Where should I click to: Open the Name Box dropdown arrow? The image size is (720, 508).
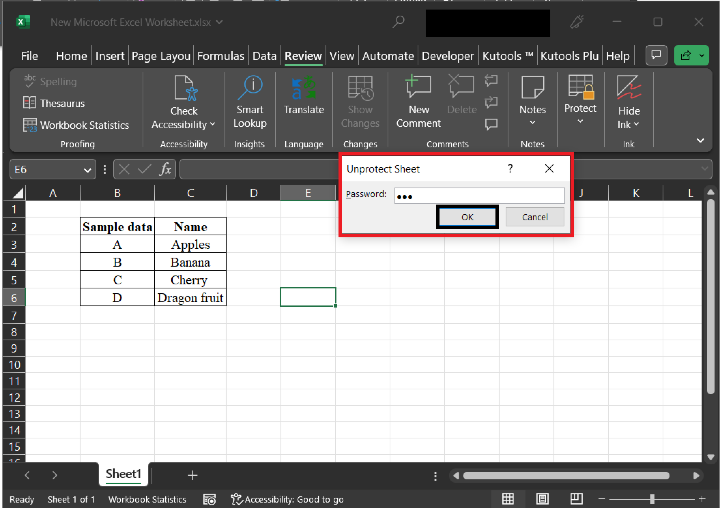point(89,170)
